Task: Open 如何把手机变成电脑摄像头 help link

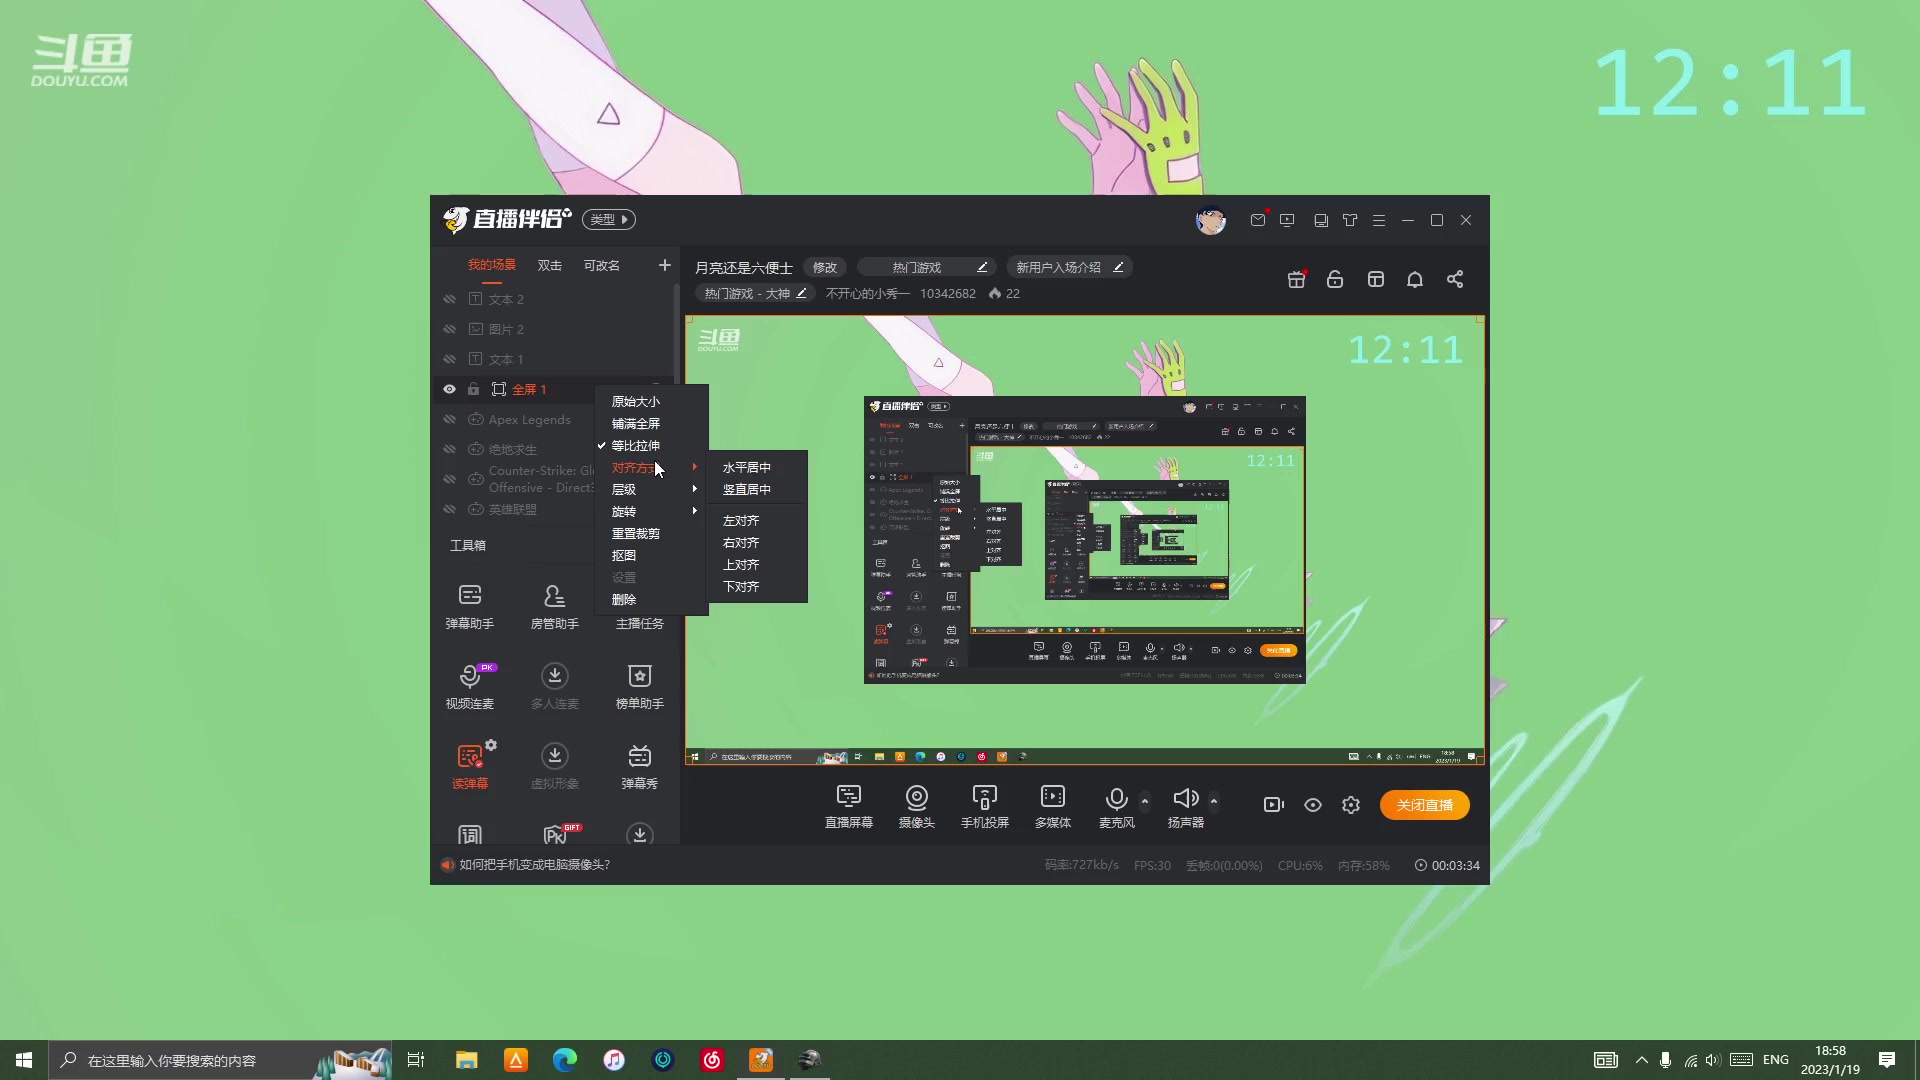Action: [x=534, y=865]
